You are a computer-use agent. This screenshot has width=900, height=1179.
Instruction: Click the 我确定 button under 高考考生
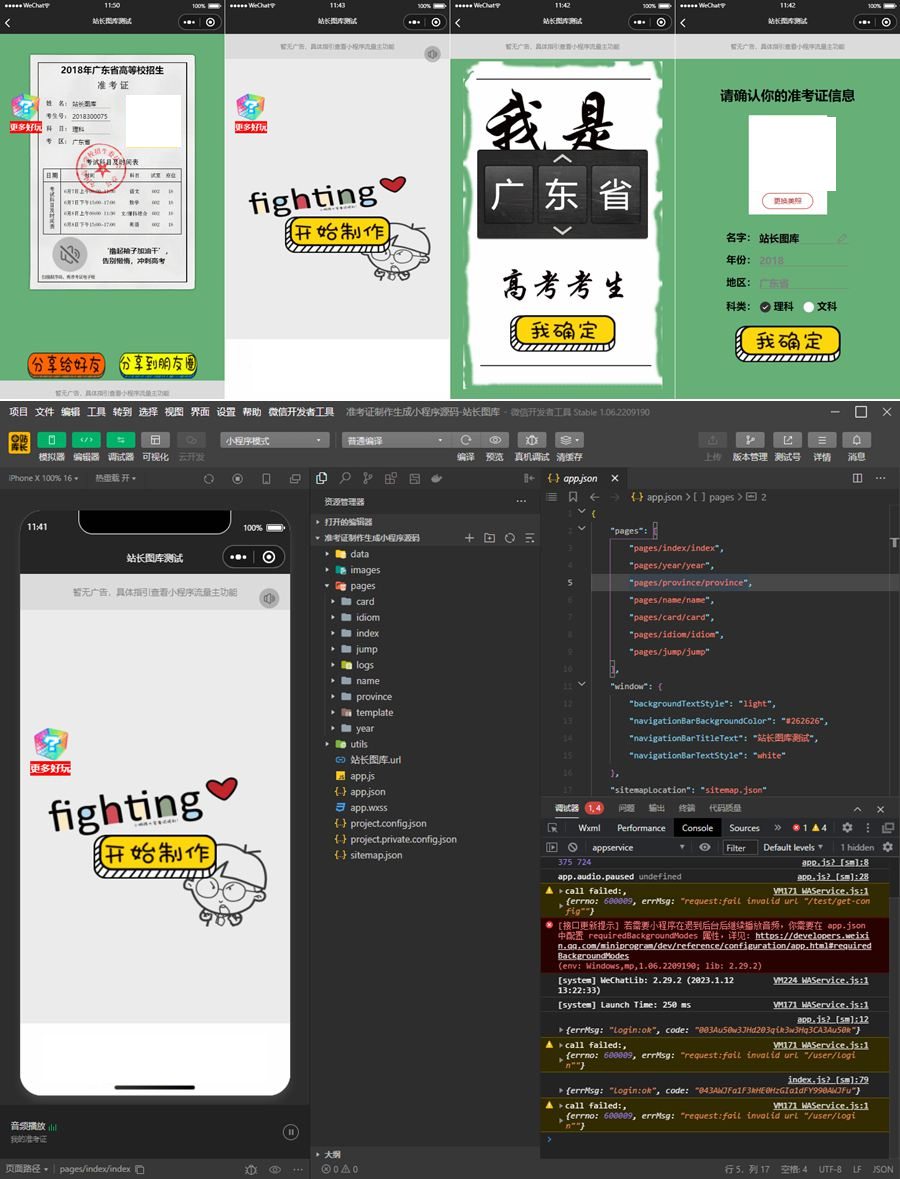pos(562,332)
